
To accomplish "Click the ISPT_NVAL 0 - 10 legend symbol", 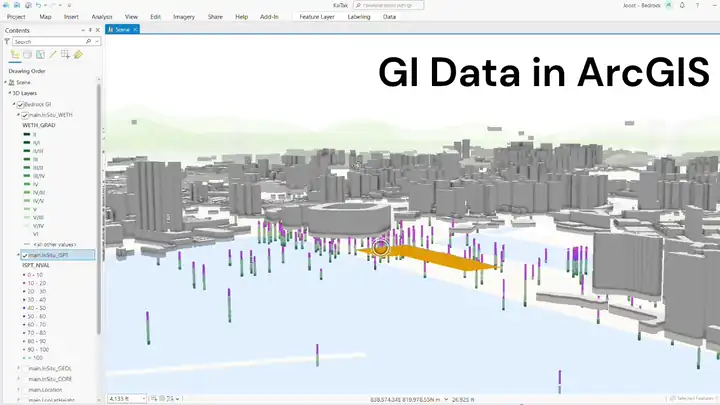I will click(x=24, y=275).
